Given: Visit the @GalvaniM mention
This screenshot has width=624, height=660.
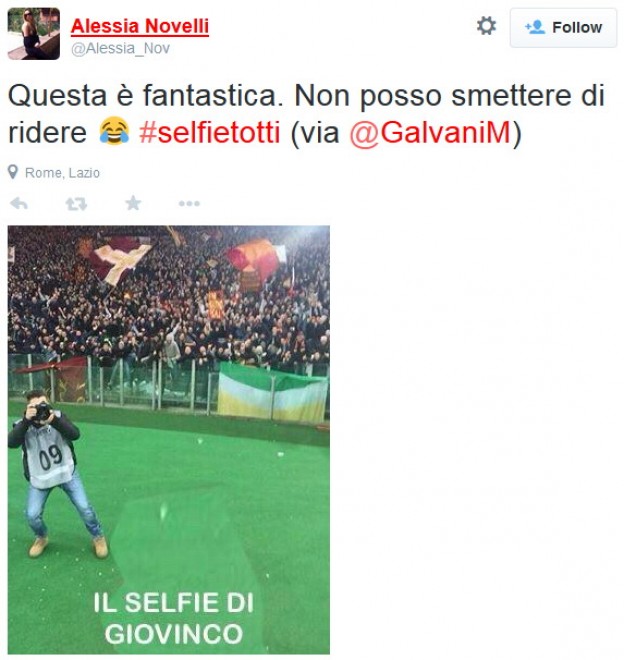Looking at the screenshot, I should click(x=430, y=133).
